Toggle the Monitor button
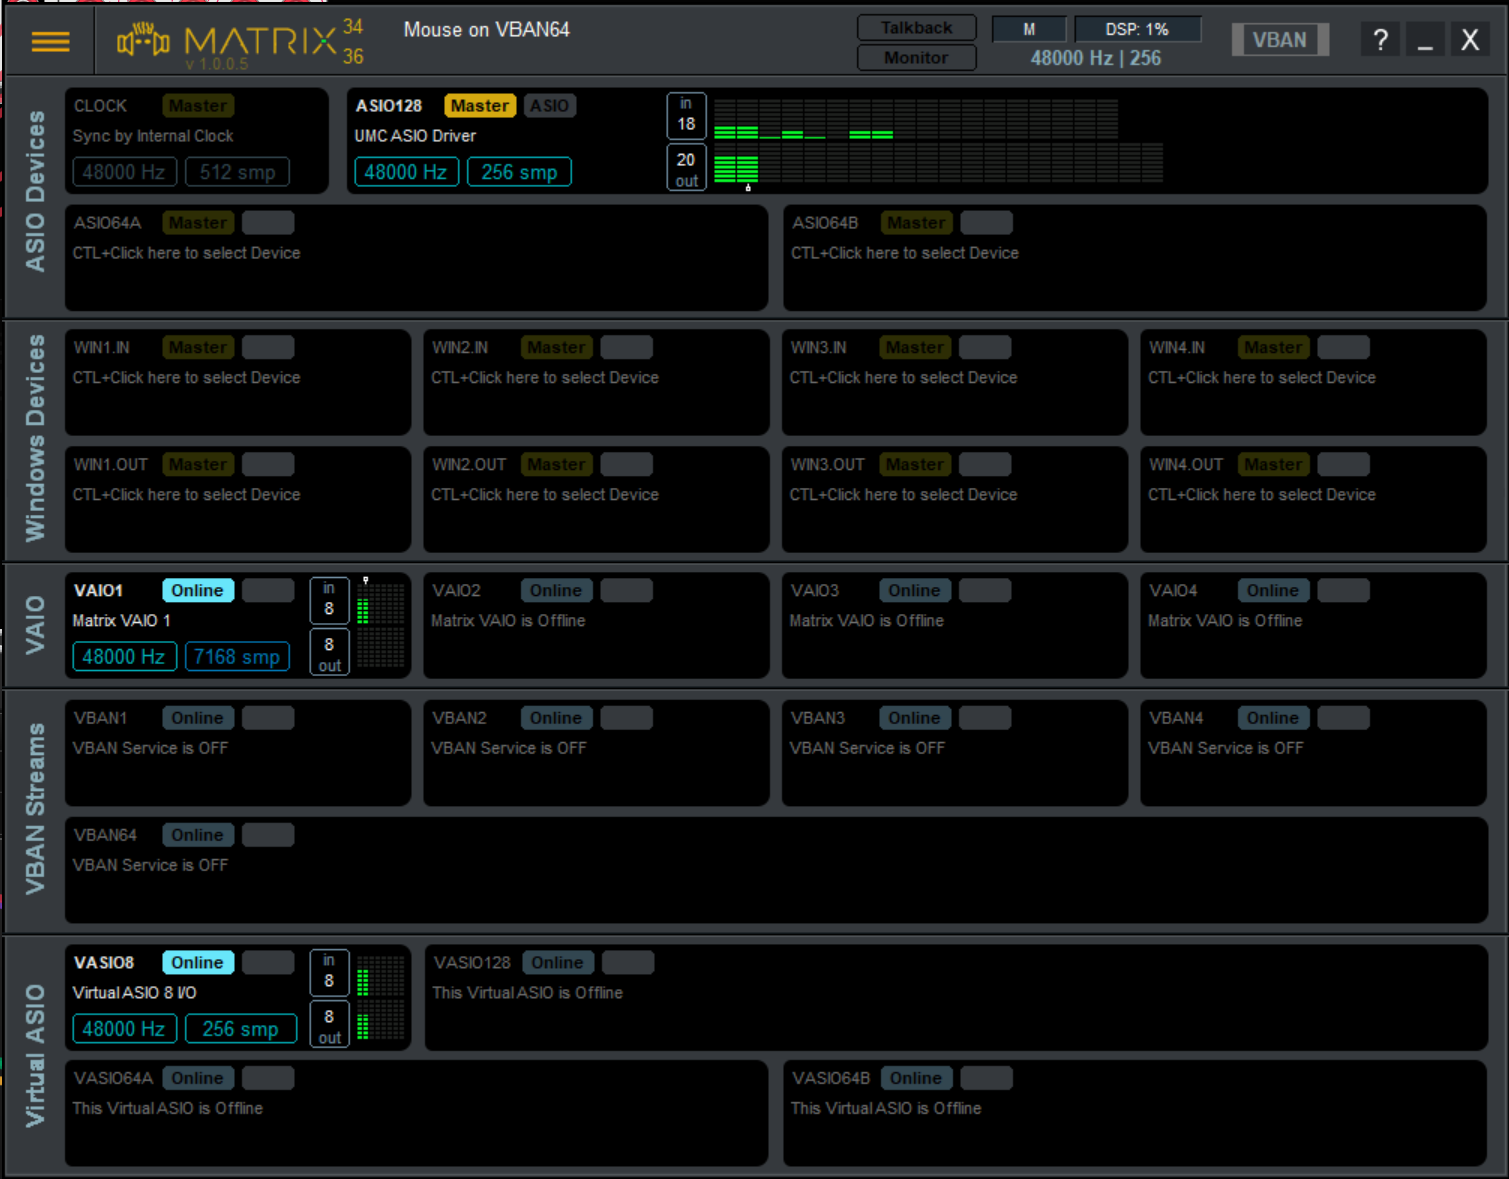 tap(916, 58)
